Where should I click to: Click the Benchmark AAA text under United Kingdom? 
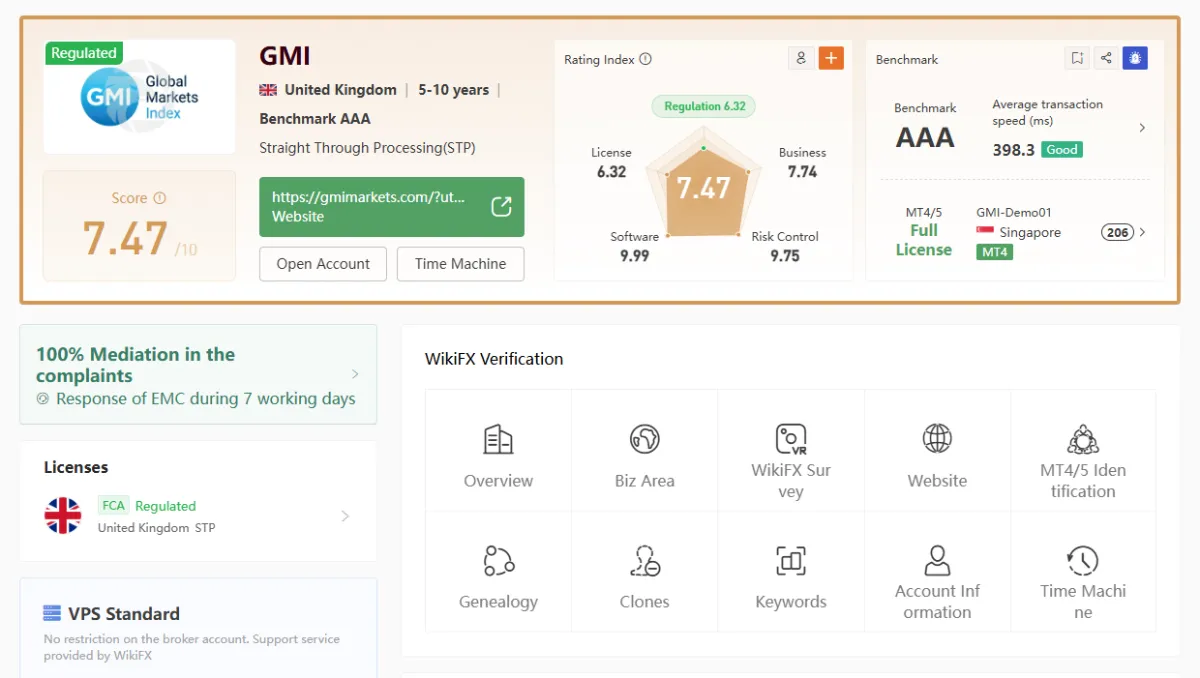tap(315, 118)
